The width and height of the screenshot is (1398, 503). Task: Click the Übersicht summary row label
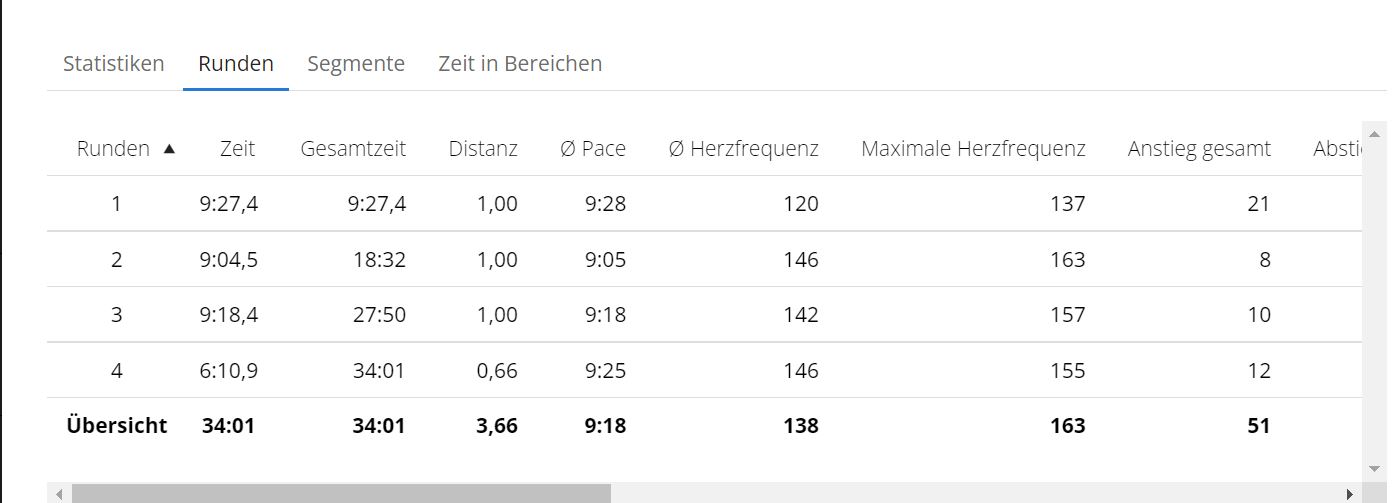point(117,426)
